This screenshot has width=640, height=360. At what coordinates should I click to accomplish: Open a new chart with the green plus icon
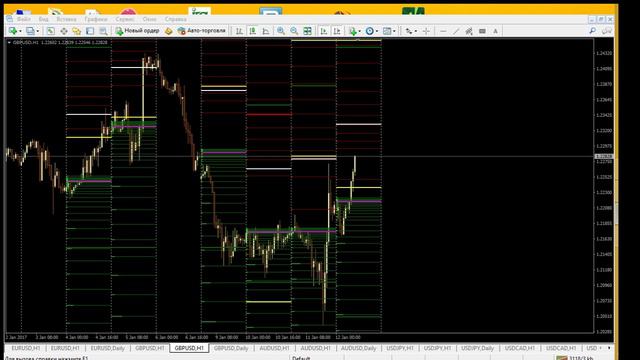coord(13,31)
